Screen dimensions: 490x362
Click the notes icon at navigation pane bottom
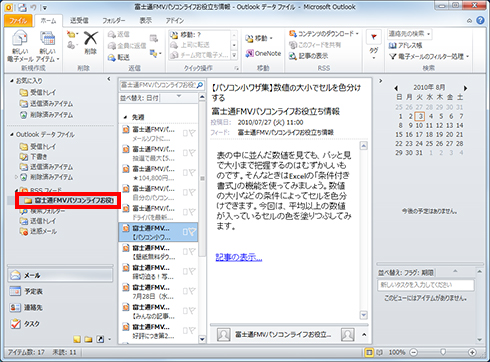[x=77, y=339]
